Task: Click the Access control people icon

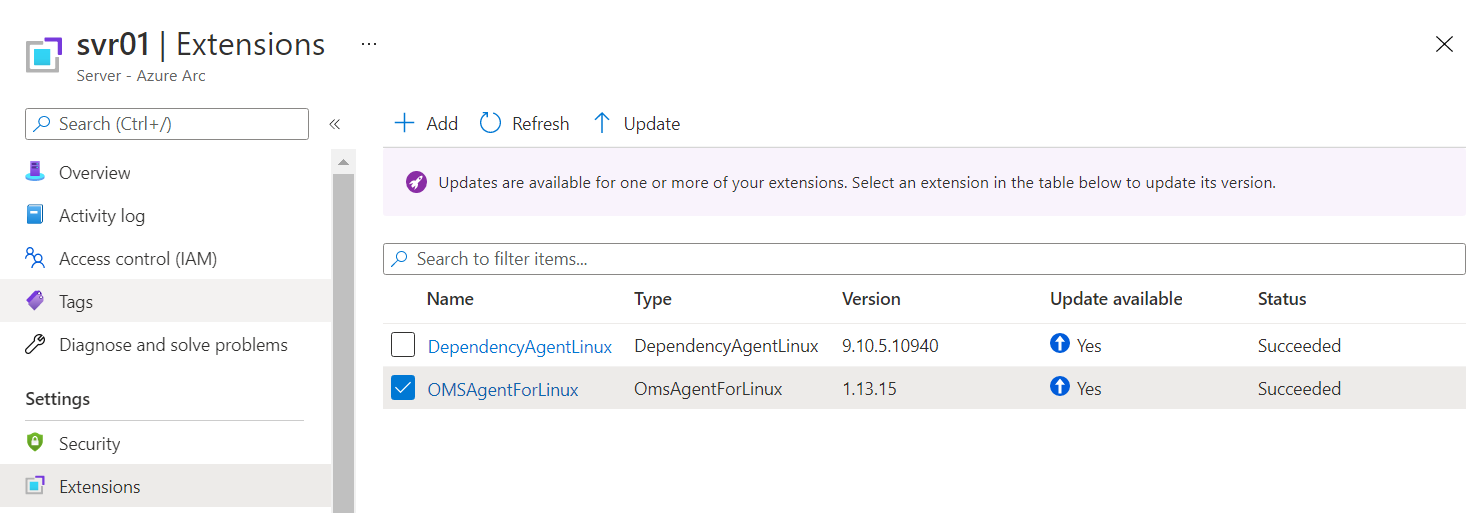Action: (x=35, y=258)
